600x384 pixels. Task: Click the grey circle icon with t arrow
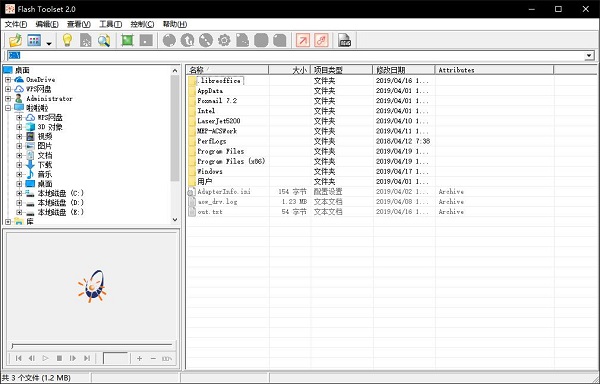click(188, 40)
